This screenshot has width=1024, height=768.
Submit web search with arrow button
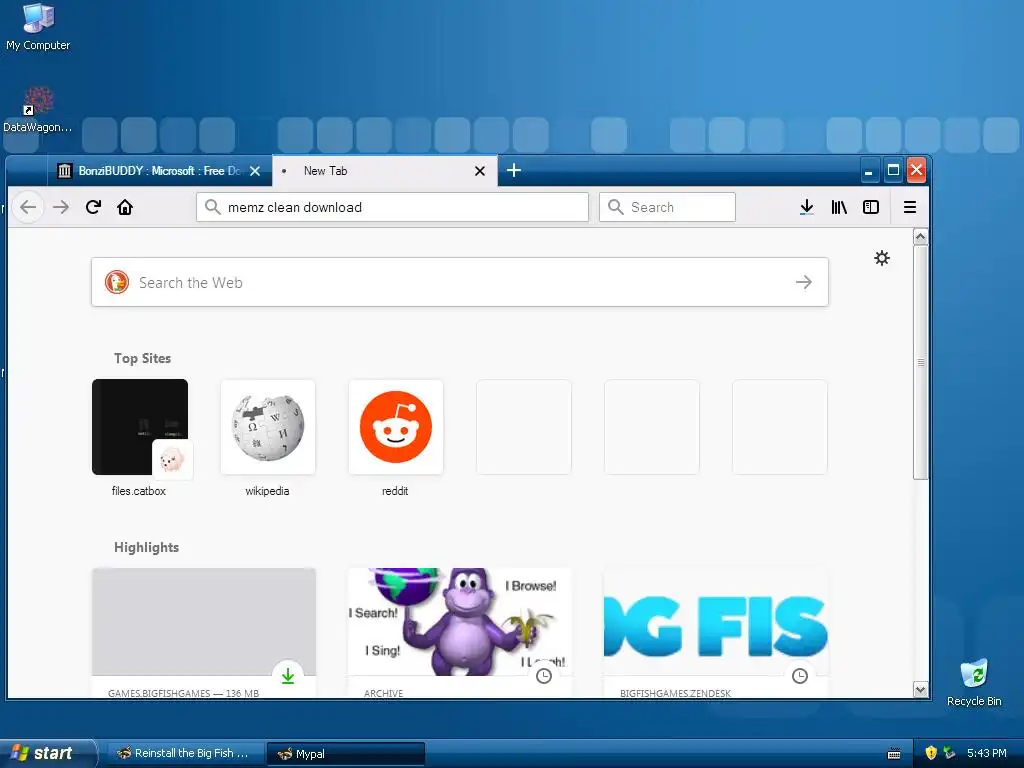pyautogui.click(x=804, y=282)
